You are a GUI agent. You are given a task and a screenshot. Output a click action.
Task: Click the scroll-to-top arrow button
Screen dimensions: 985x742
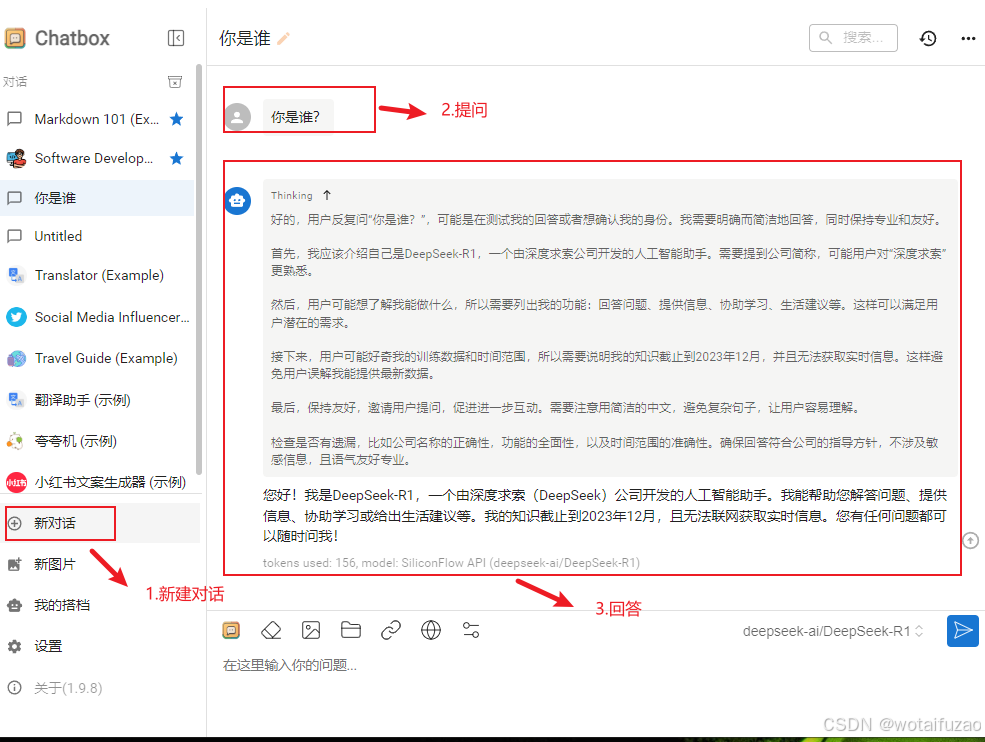(x=971, y=540)
